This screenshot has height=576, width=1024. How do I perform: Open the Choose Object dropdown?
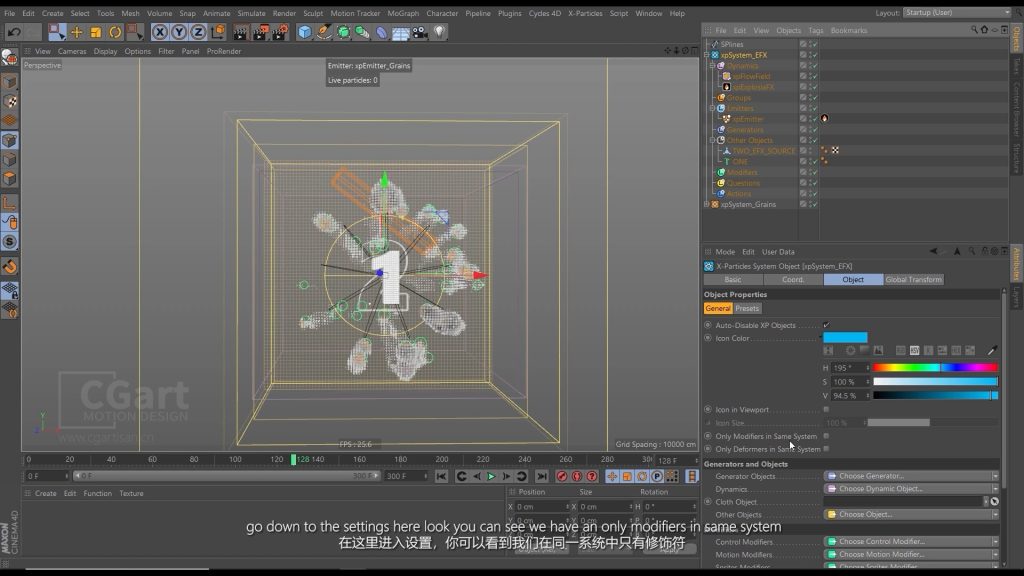point(911,515)
